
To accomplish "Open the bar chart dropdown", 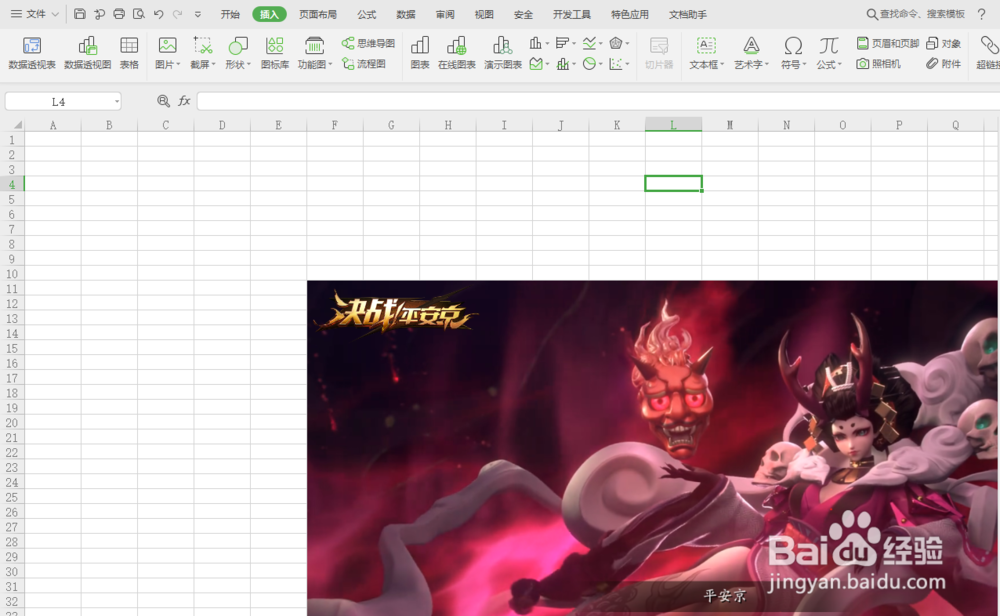I will pos(566,43).
